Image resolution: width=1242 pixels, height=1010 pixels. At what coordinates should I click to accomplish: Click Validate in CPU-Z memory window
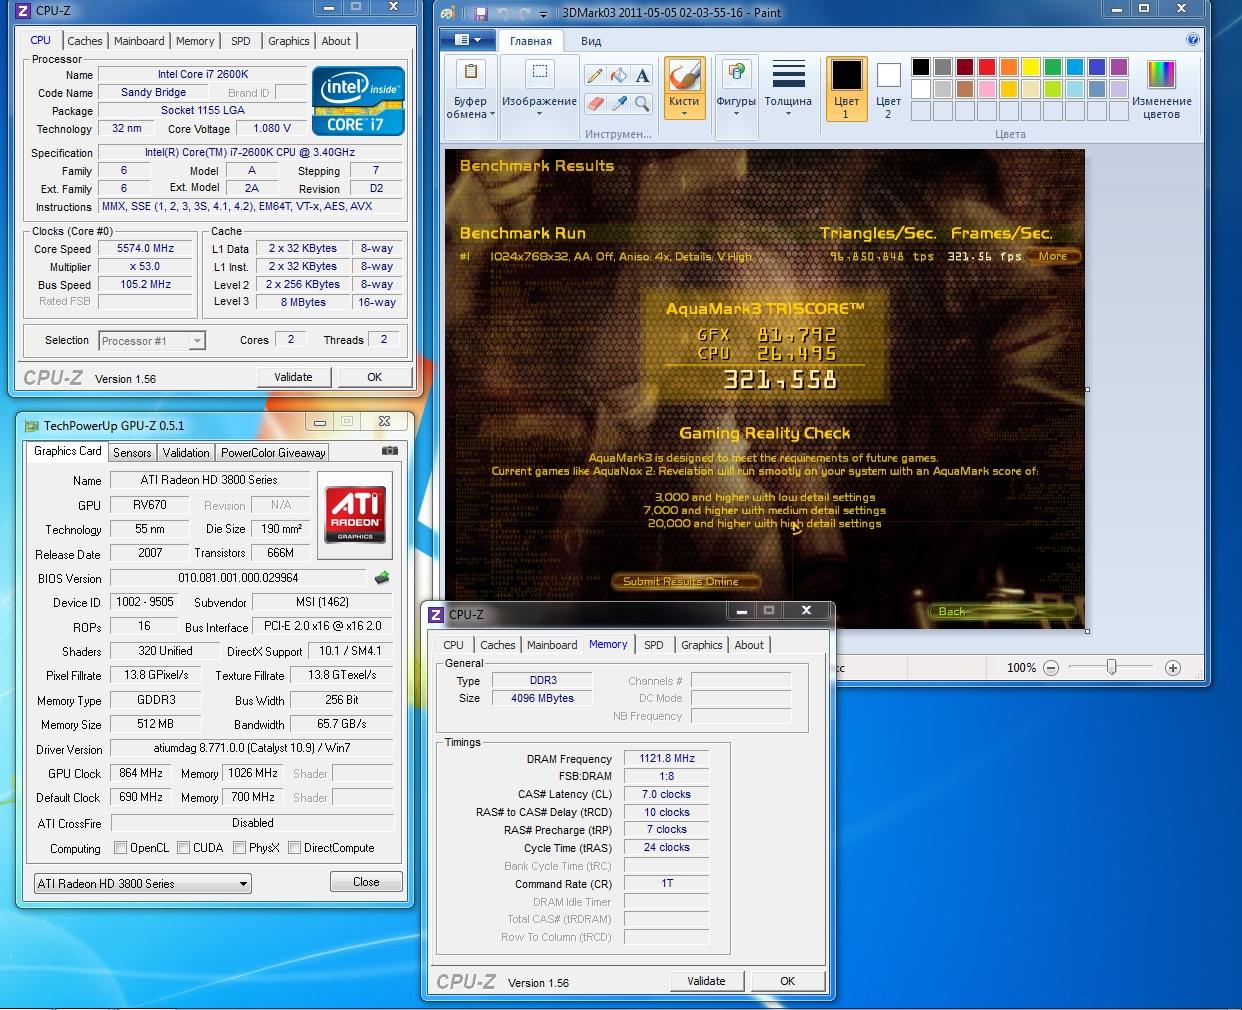(x=706, y=981)
